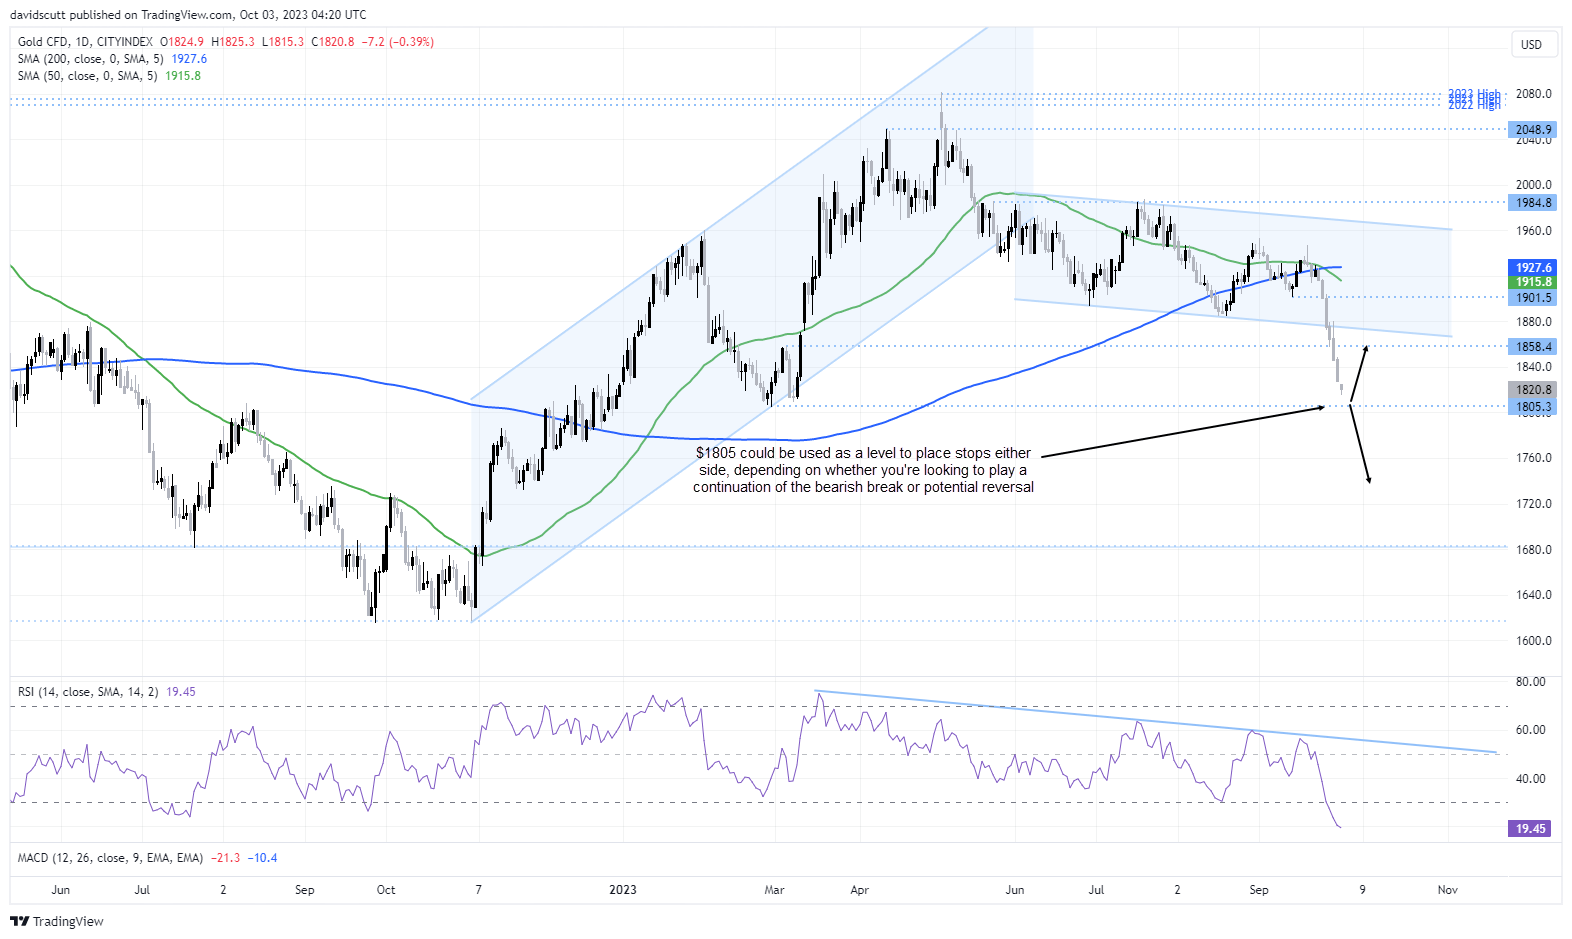
Task: Click the 1960.0 tick on price axis
Action: [1533, 231]
